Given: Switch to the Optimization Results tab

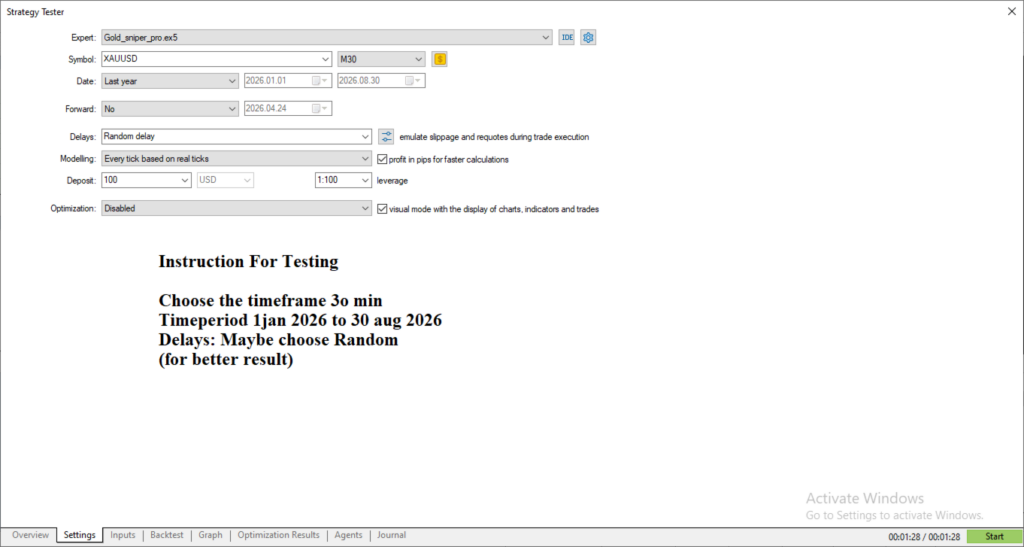Looking at the screenshot, I should pyautogui.click(x=278, y=535).
